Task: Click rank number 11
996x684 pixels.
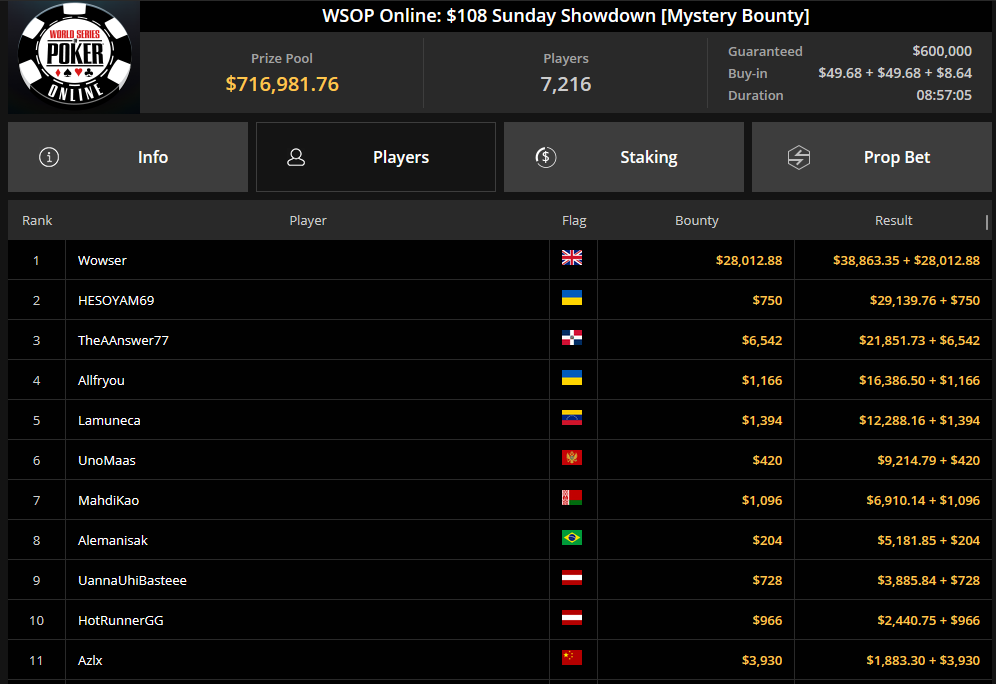Action: coord(36,661)
